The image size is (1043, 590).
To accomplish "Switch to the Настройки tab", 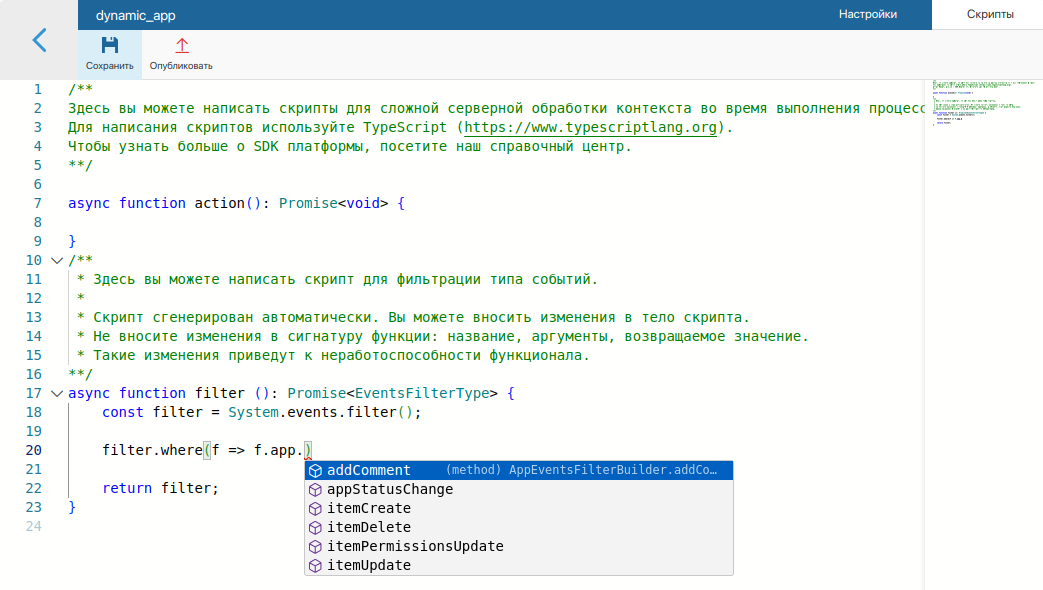I will click(x=867, y=14).
